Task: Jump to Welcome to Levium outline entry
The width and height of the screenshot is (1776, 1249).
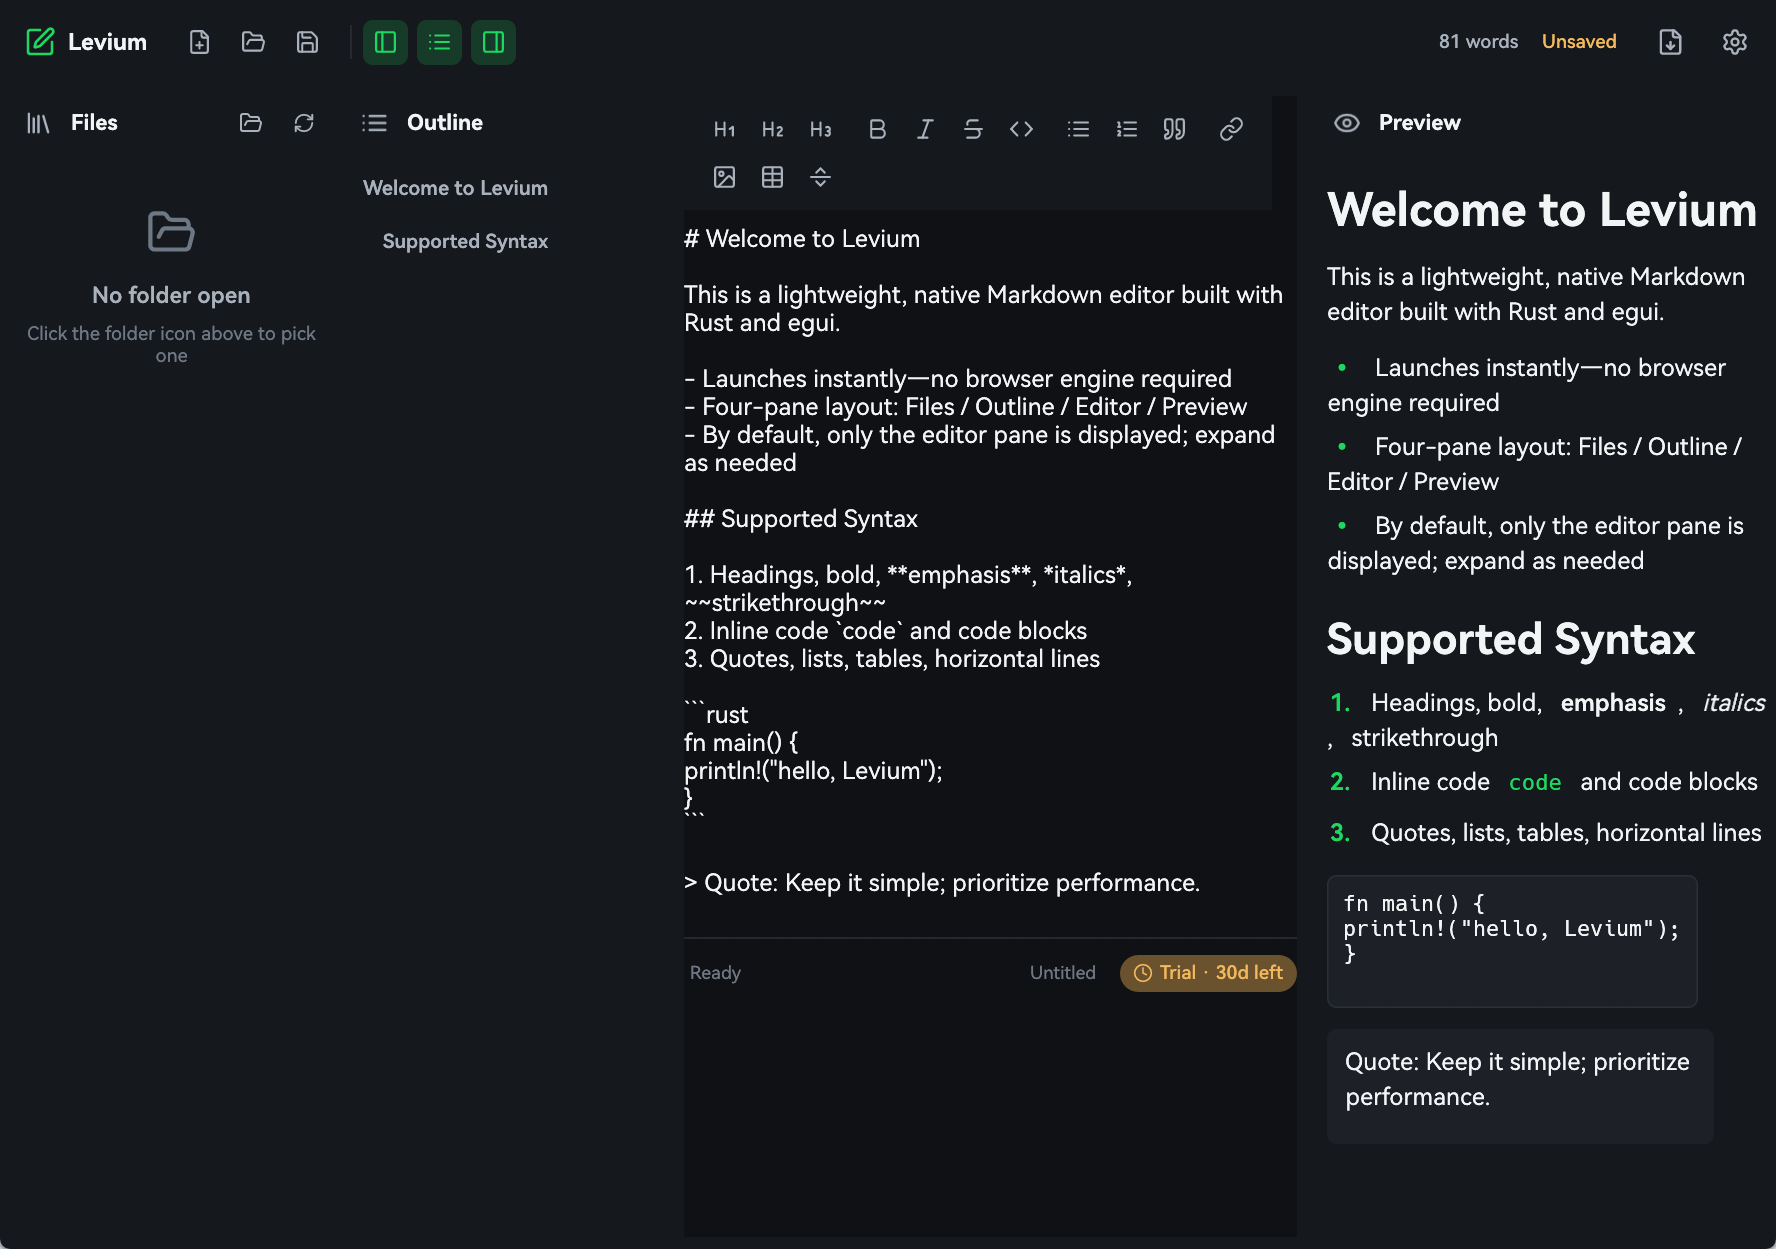Action: tap(455, 188)
